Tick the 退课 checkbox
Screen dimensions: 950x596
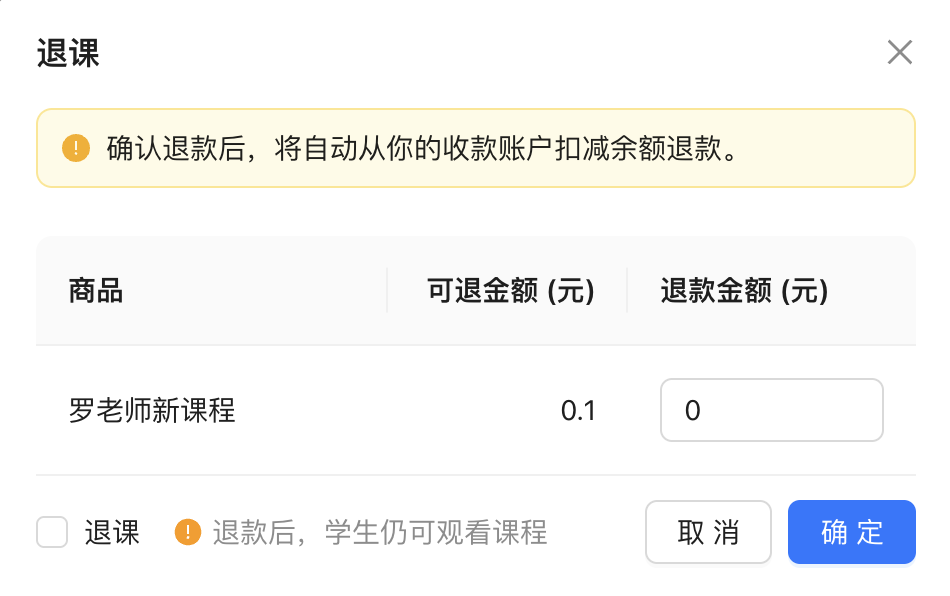52,532
